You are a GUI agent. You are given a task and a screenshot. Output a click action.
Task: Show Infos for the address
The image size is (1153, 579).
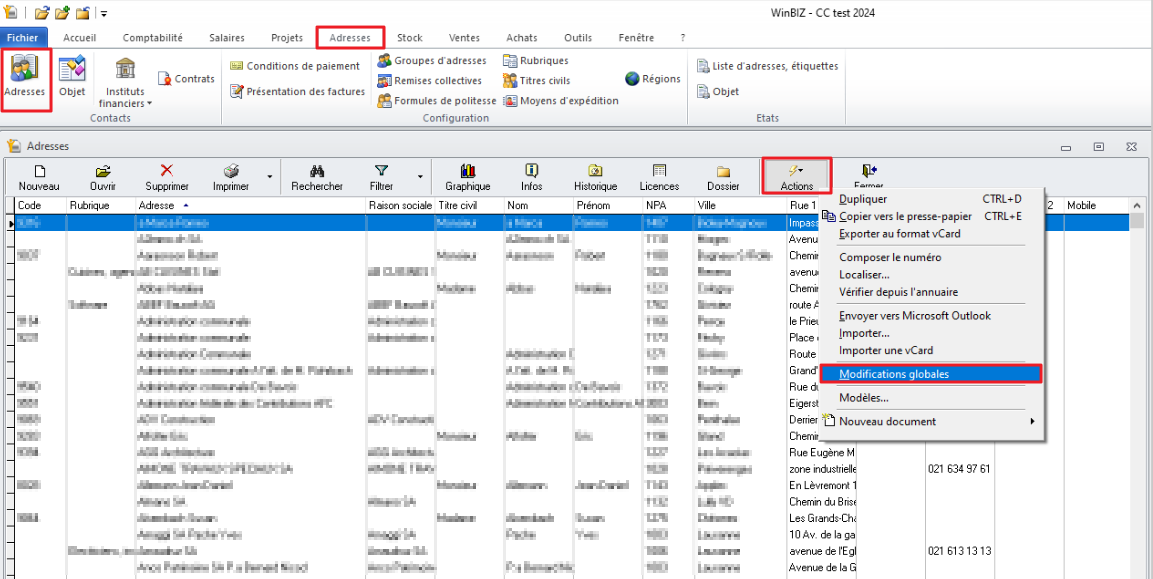531,177
